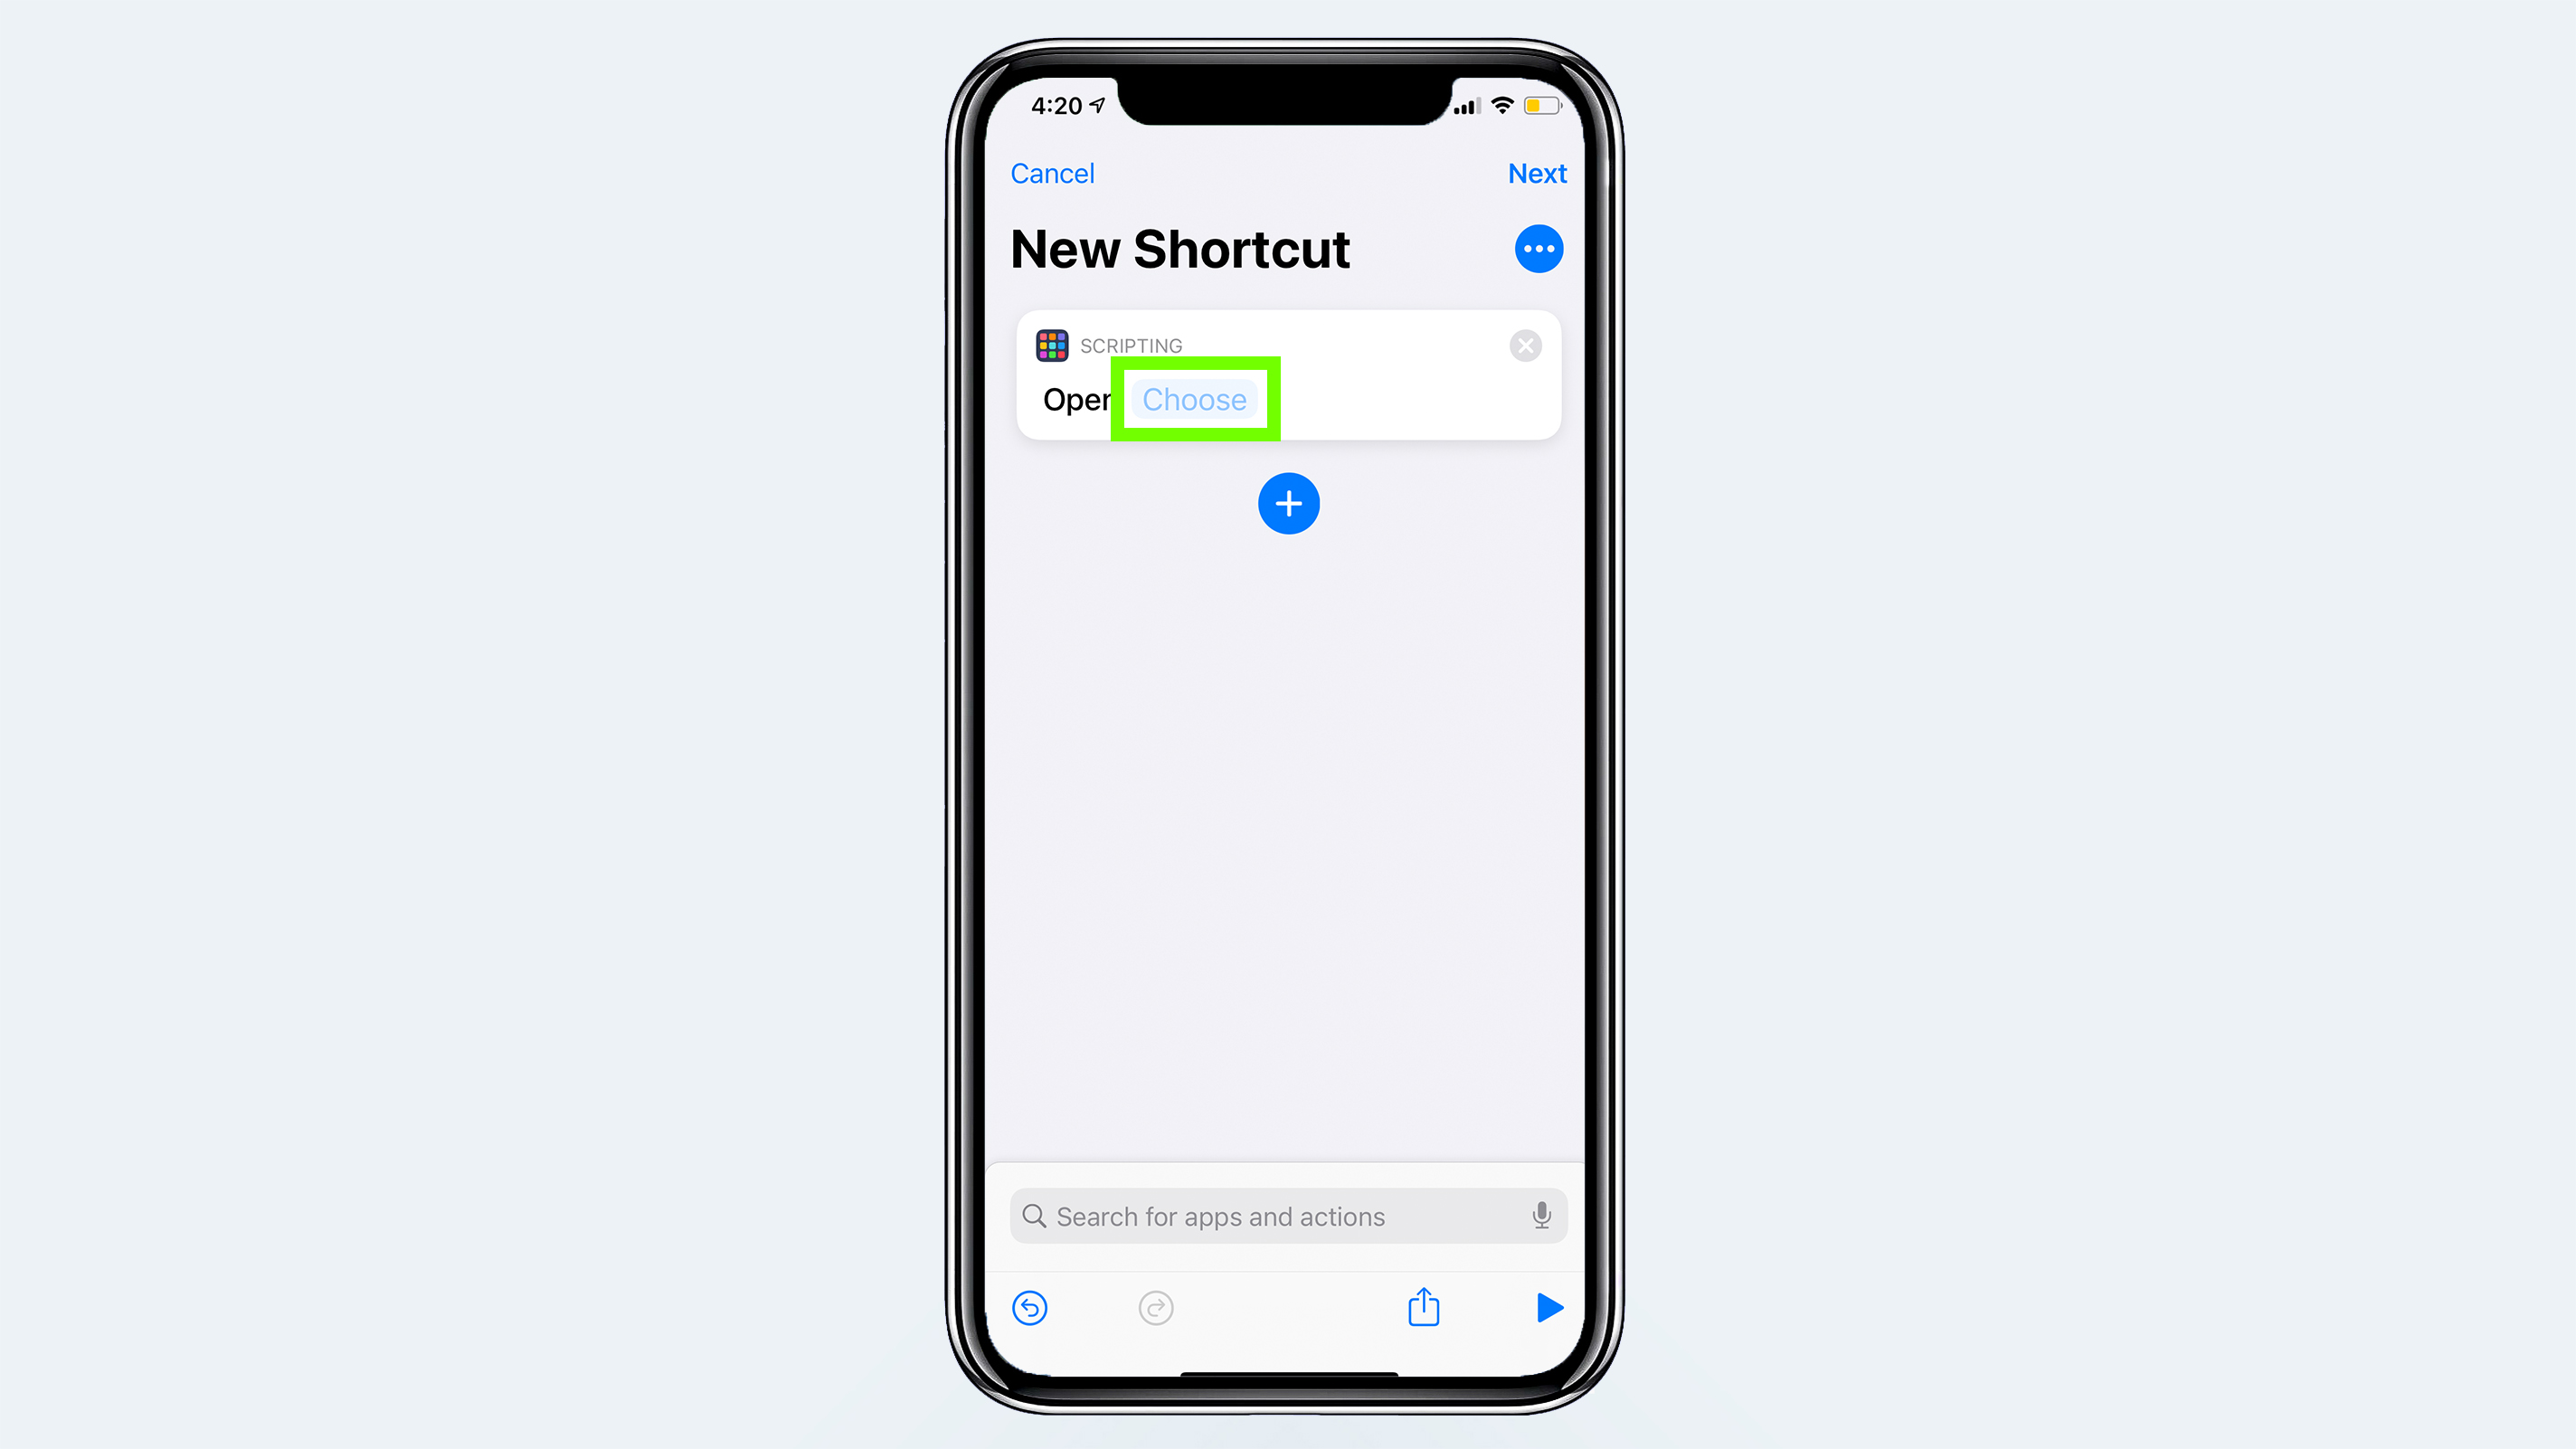Tap Next to proceed

(1534, 174)
